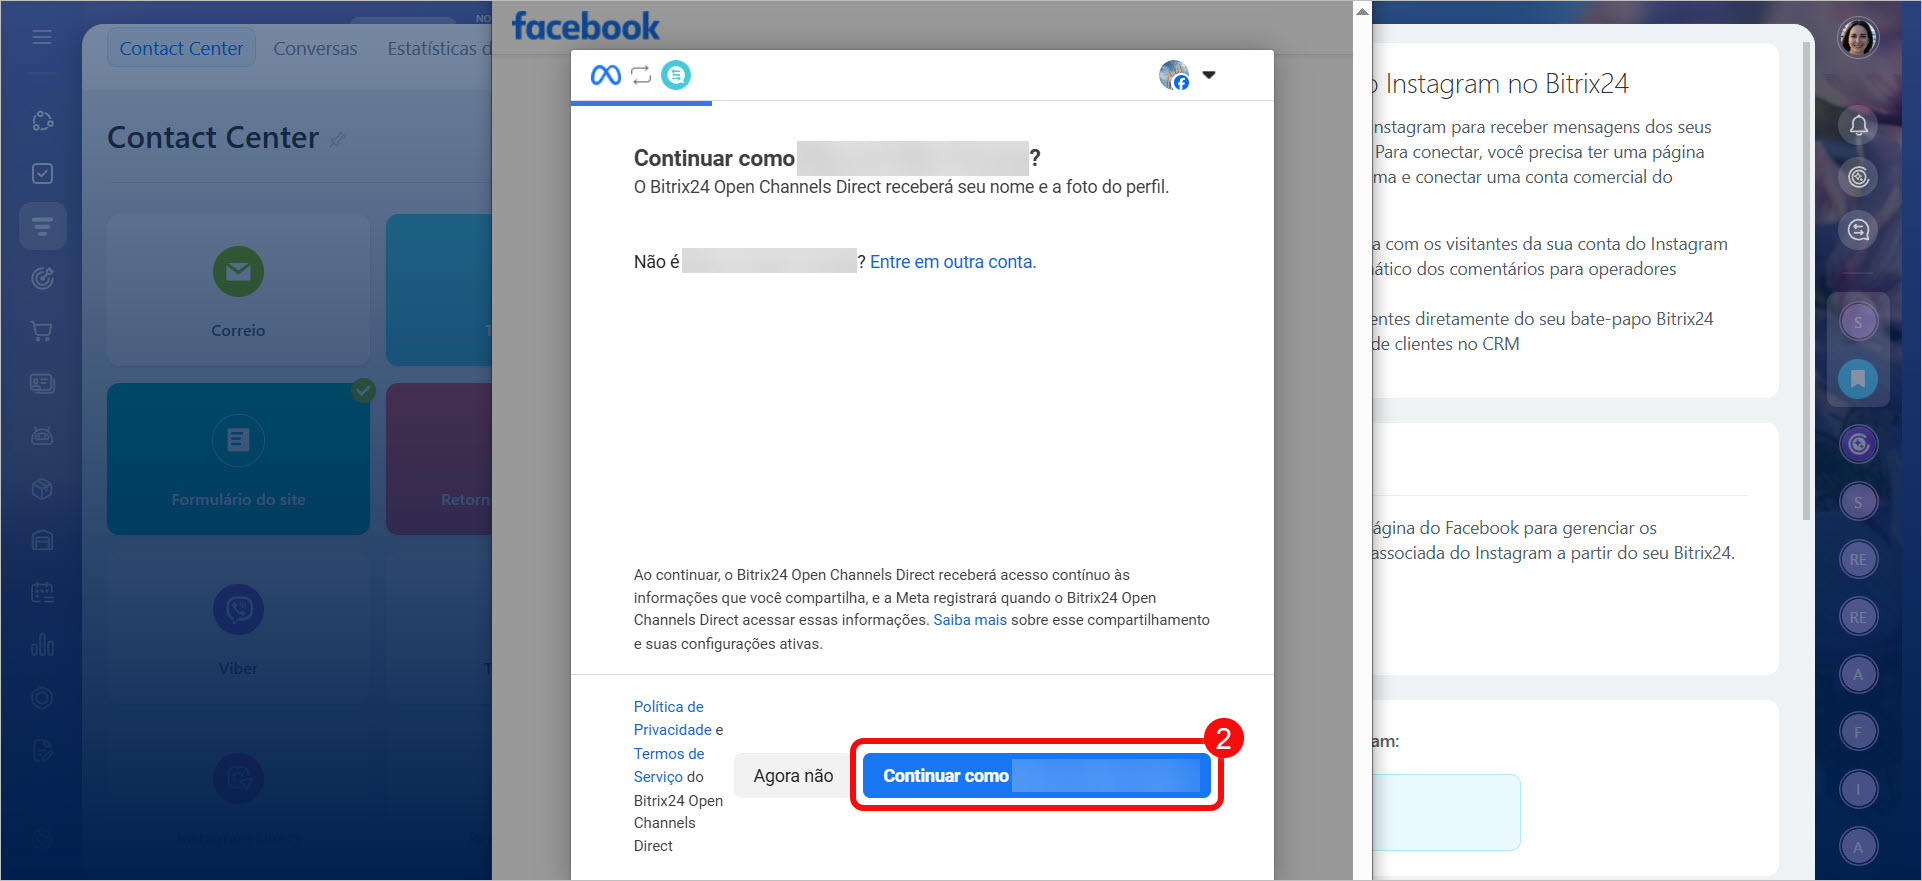Open the warehouse icon in sidebar

pyautogui.click(x=42, y=540)
